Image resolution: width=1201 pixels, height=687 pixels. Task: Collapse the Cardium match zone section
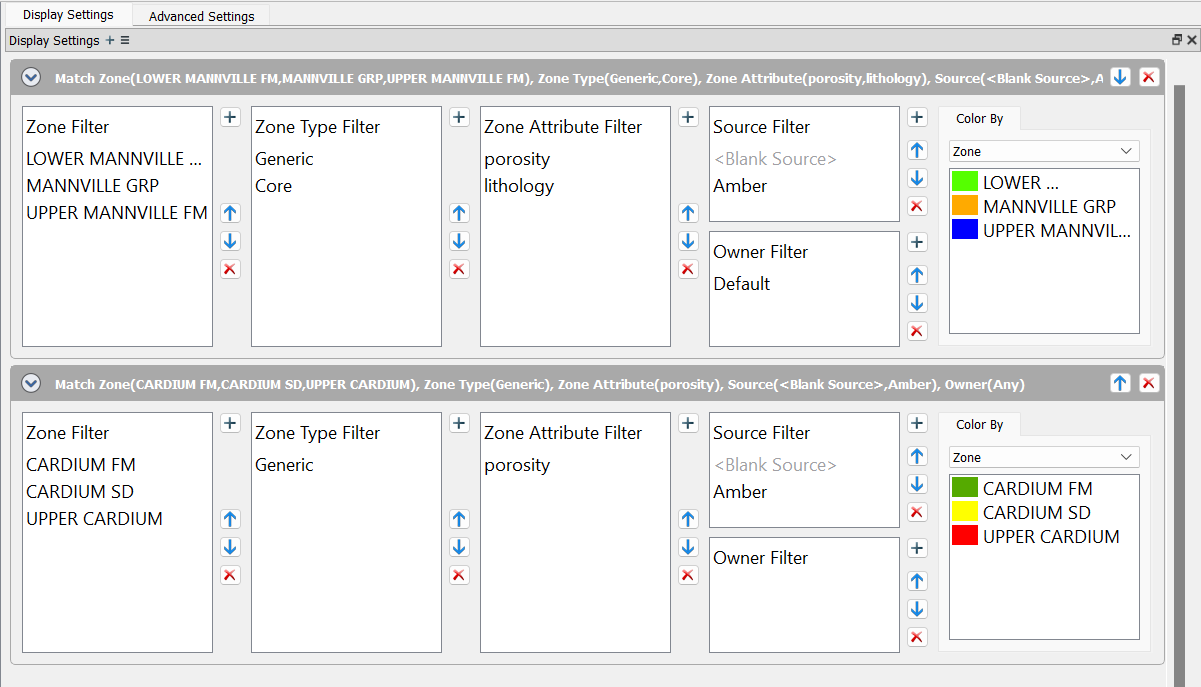pyautogui.click(x=31, y=383)
